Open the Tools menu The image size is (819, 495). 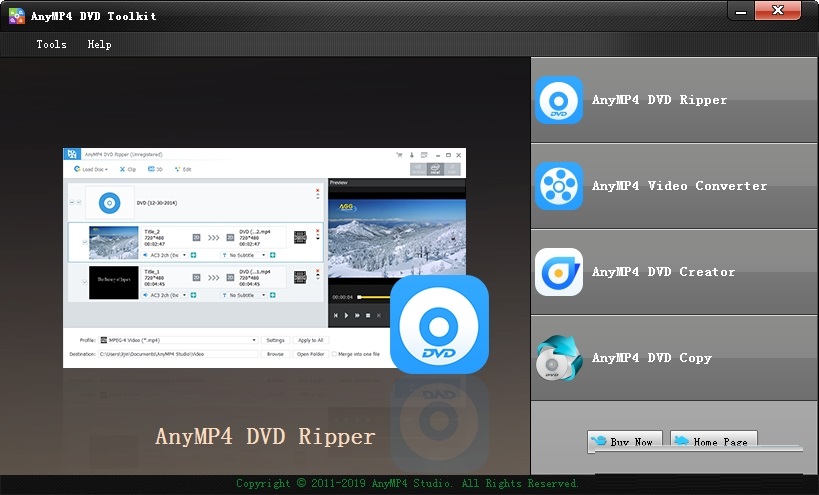(51, 44)
